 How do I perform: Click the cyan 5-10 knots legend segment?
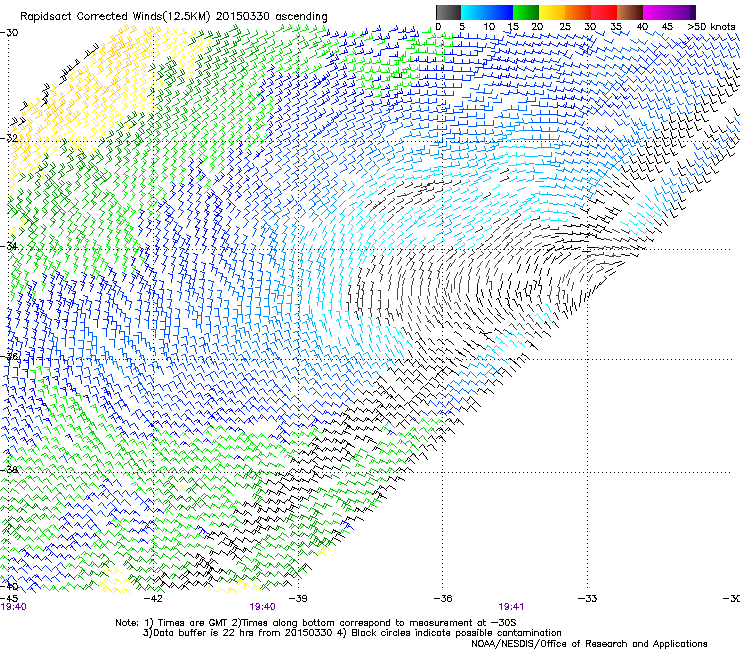point(474,13)
